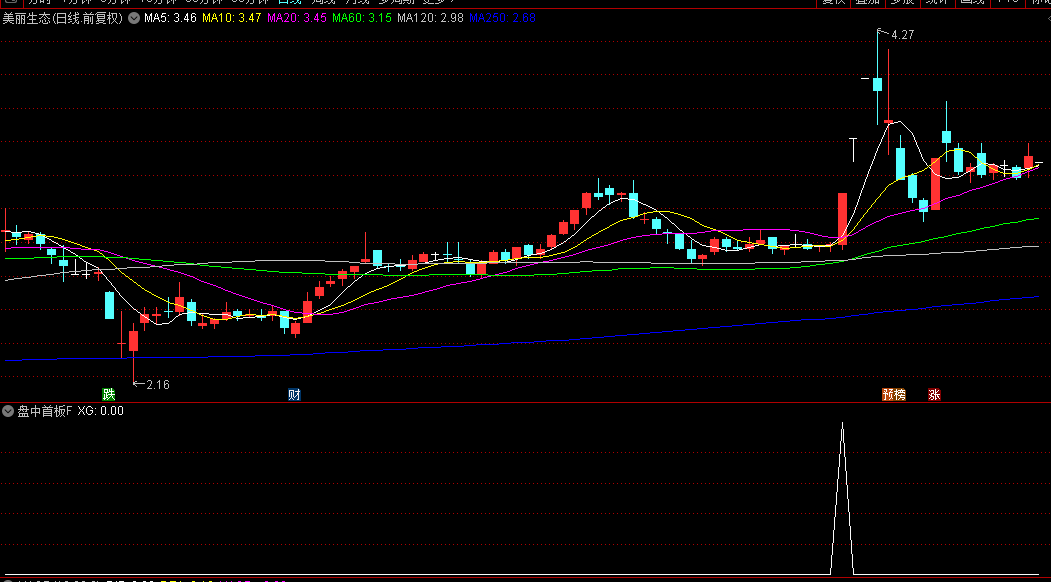Click the XG: 0.00 indicator value
The height and width of the screenshot is (582, 1051).
(101, 411)
